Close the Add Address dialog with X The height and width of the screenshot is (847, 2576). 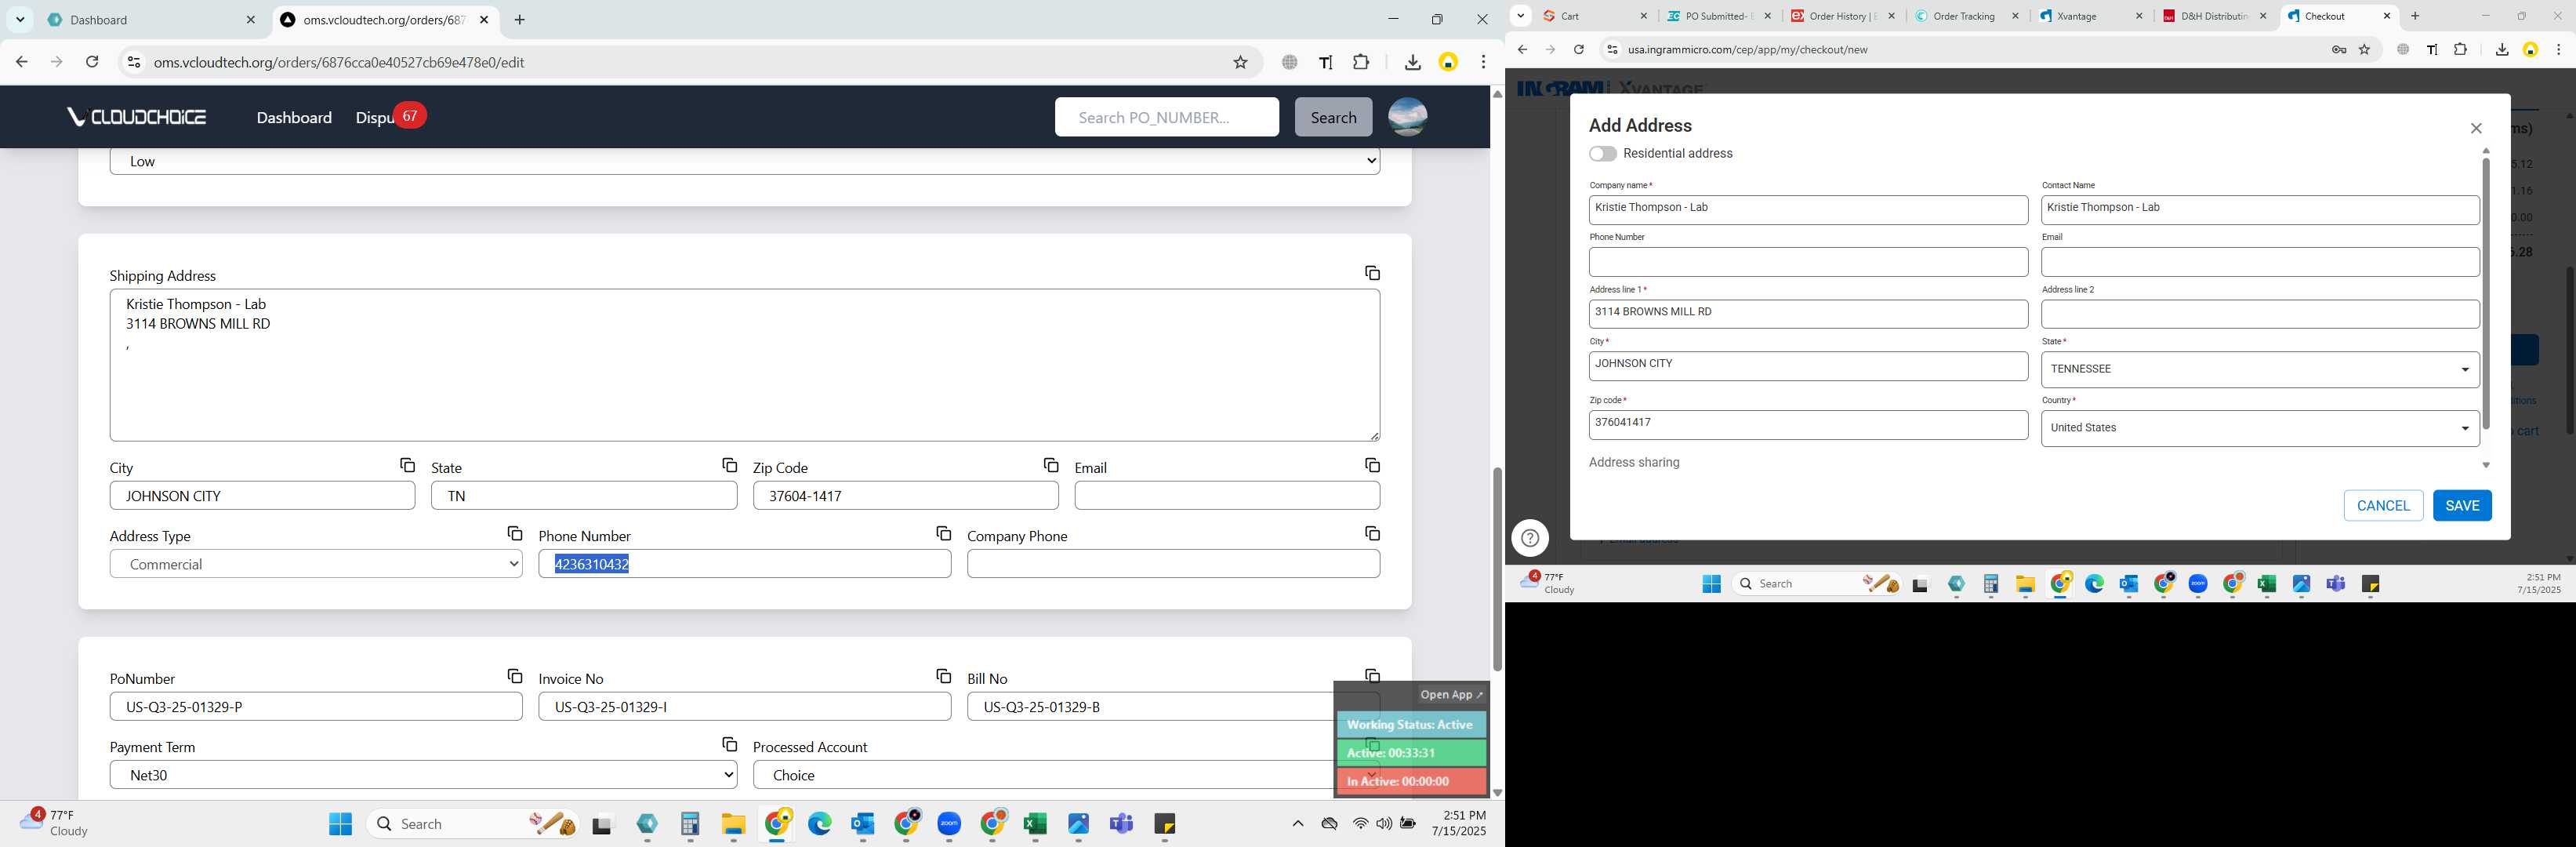[x=2476, y=128]
